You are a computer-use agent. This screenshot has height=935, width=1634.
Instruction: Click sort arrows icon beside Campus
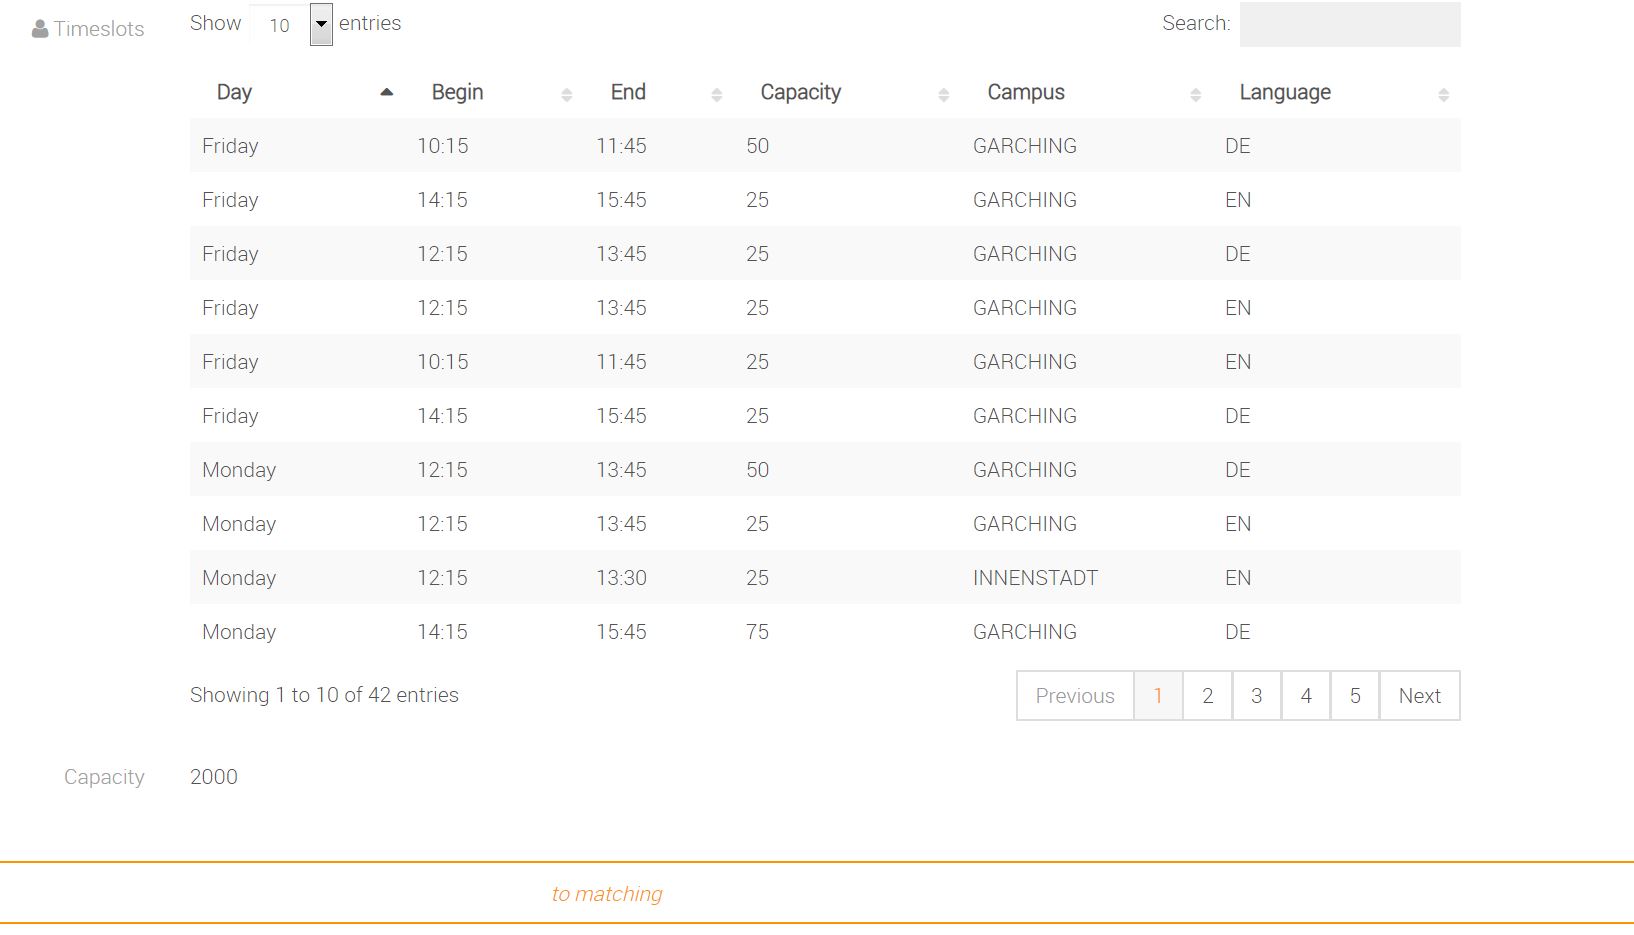pos(1196,94)
